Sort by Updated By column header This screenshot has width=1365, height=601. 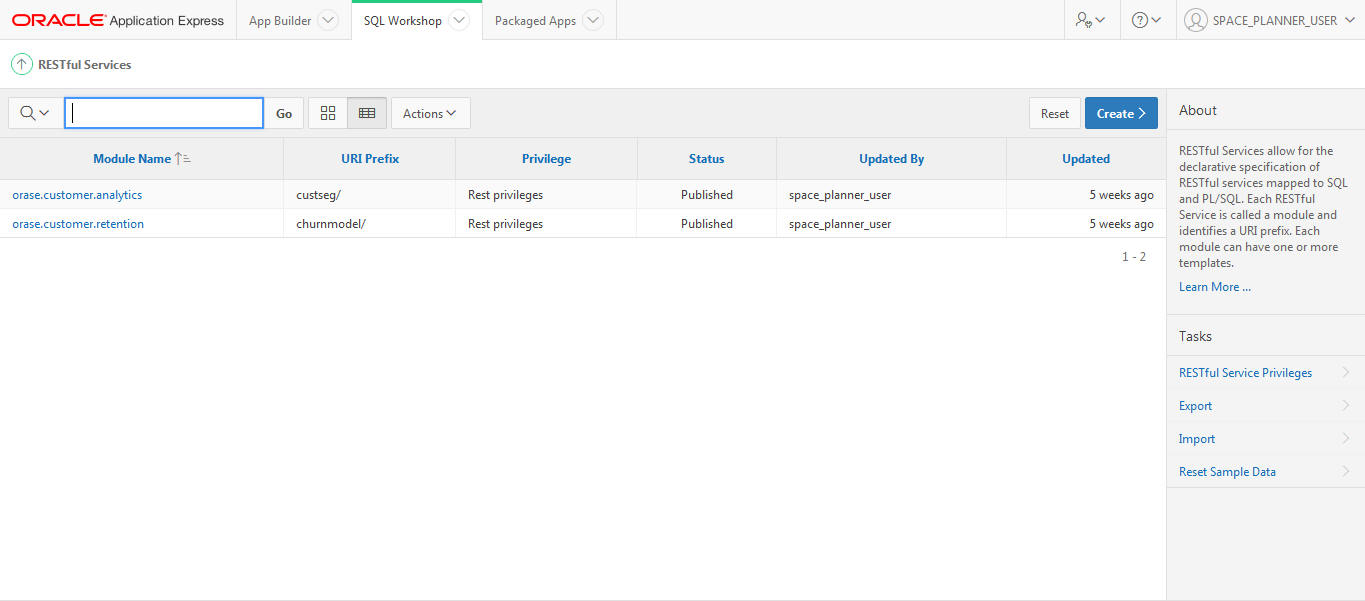point(891,158)
